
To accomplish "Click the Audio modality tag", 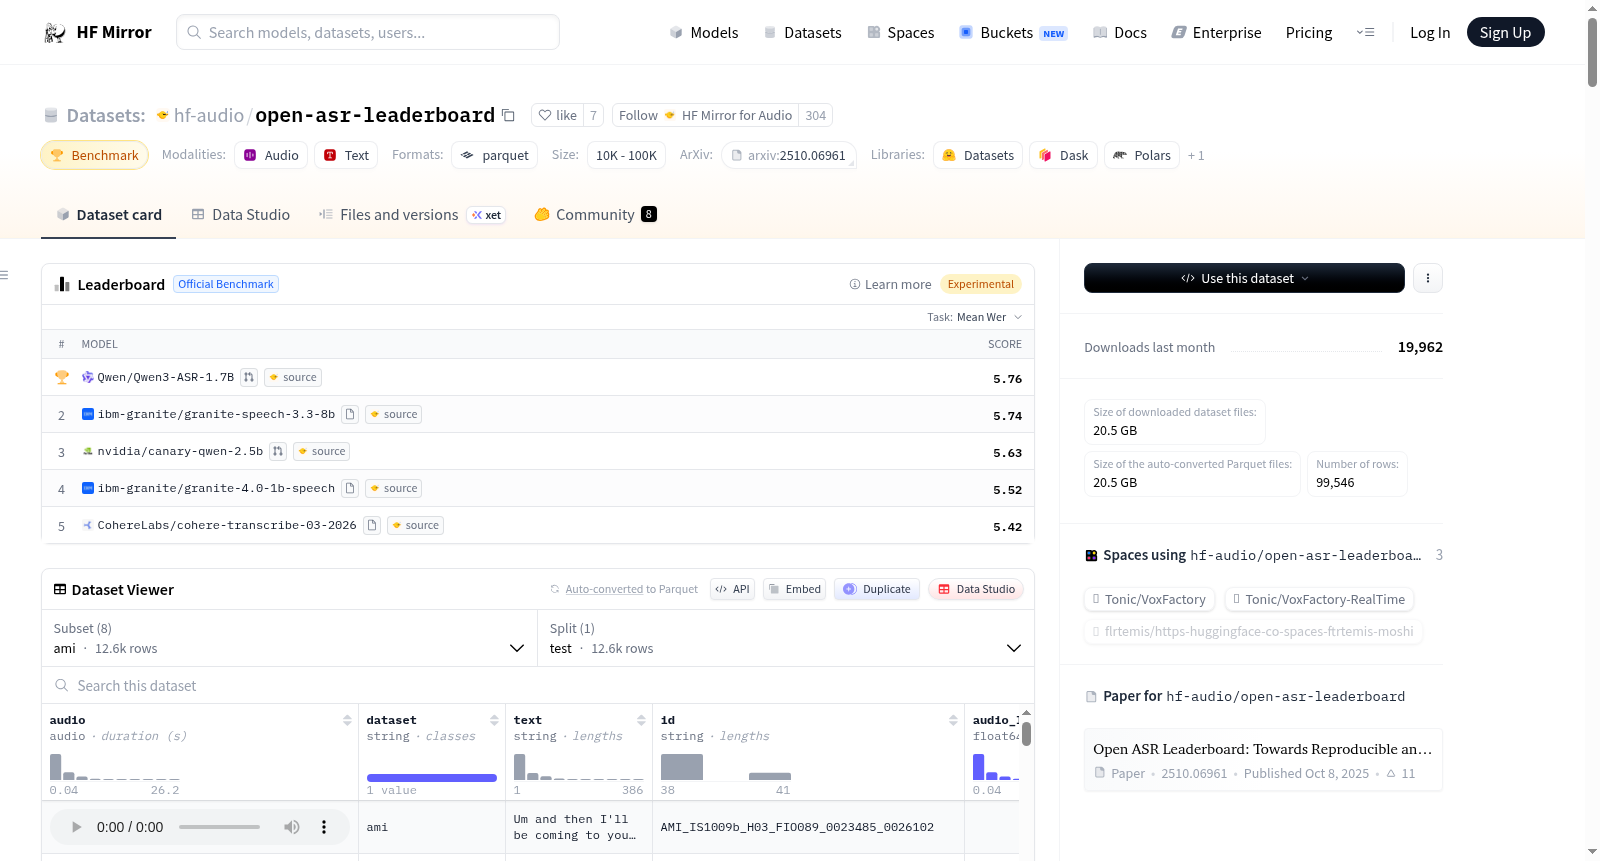I will 271,155.
